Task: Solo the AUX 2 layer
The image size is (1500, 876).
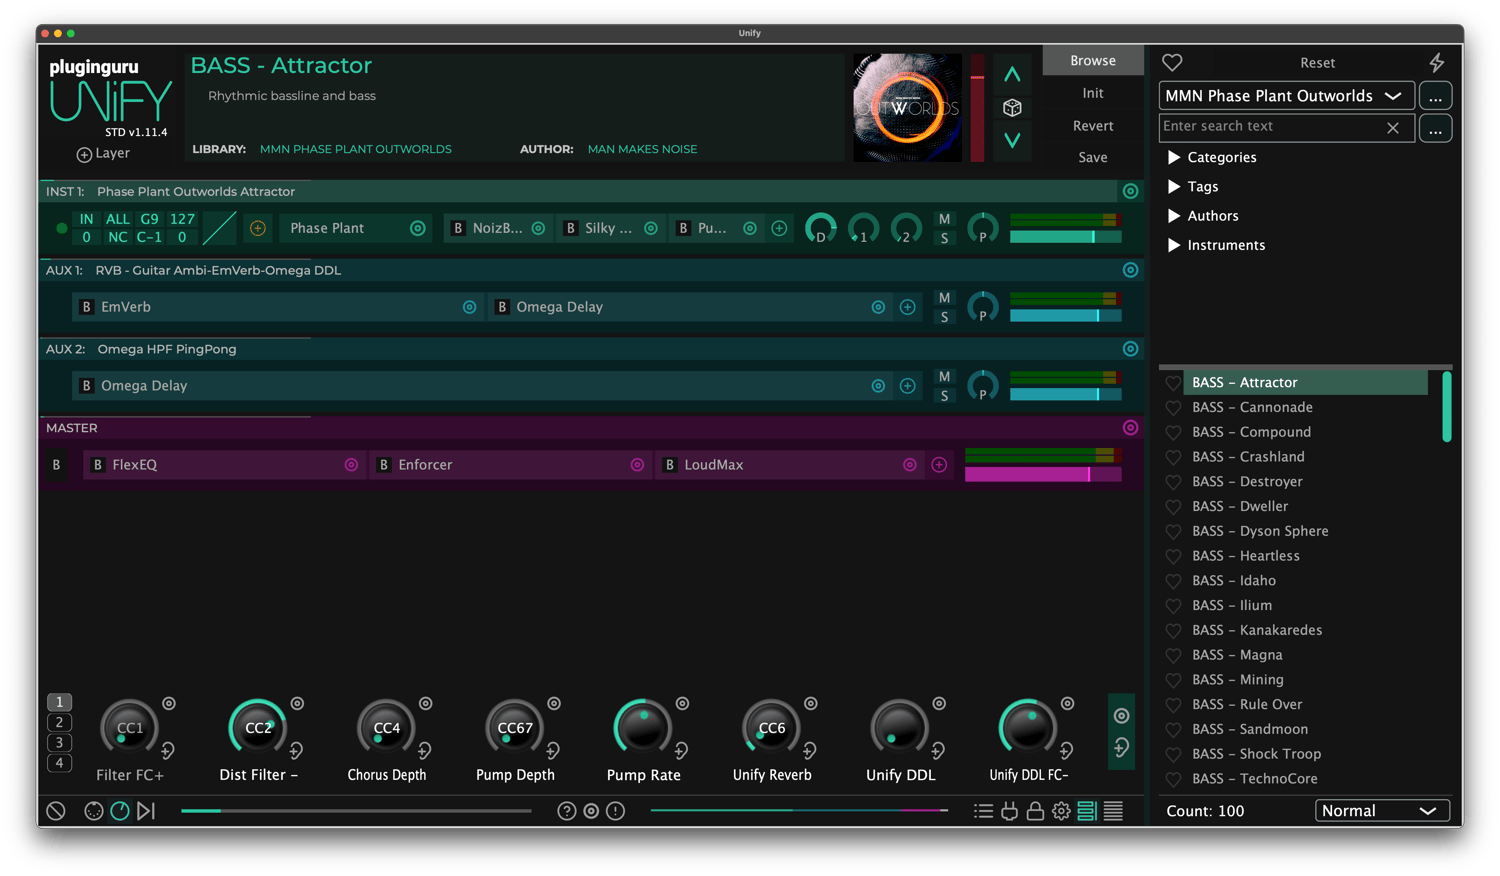Action: click(x=944, y=396)
